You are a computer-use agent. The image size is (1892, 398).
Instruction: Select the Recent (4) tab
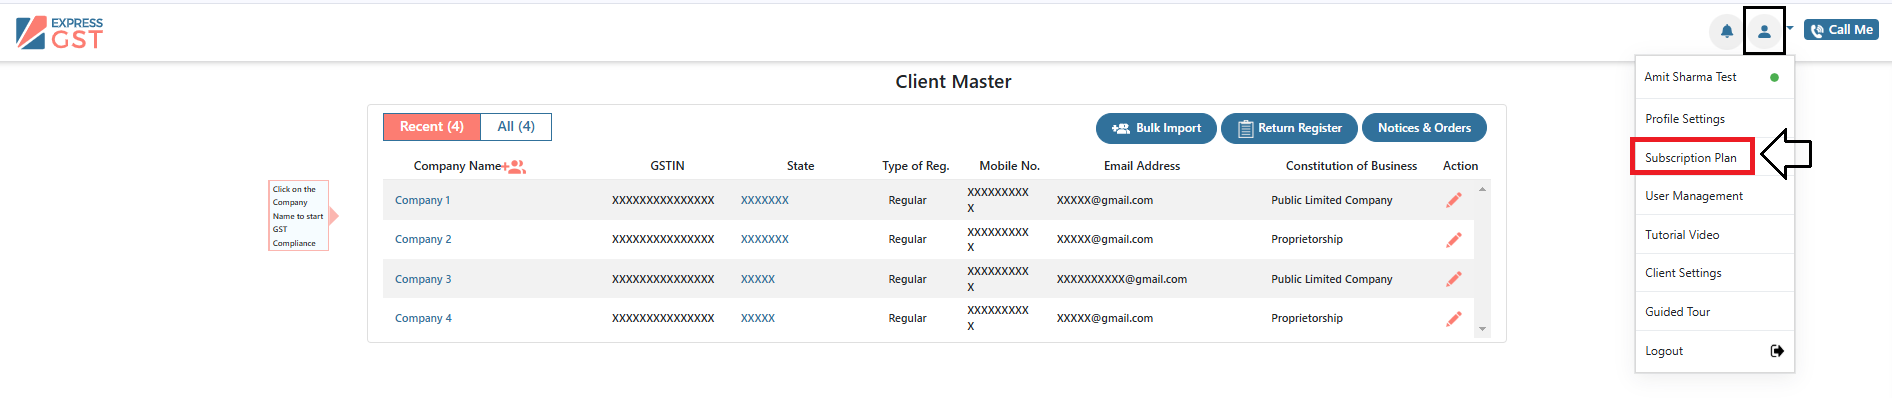click(432, 127)
